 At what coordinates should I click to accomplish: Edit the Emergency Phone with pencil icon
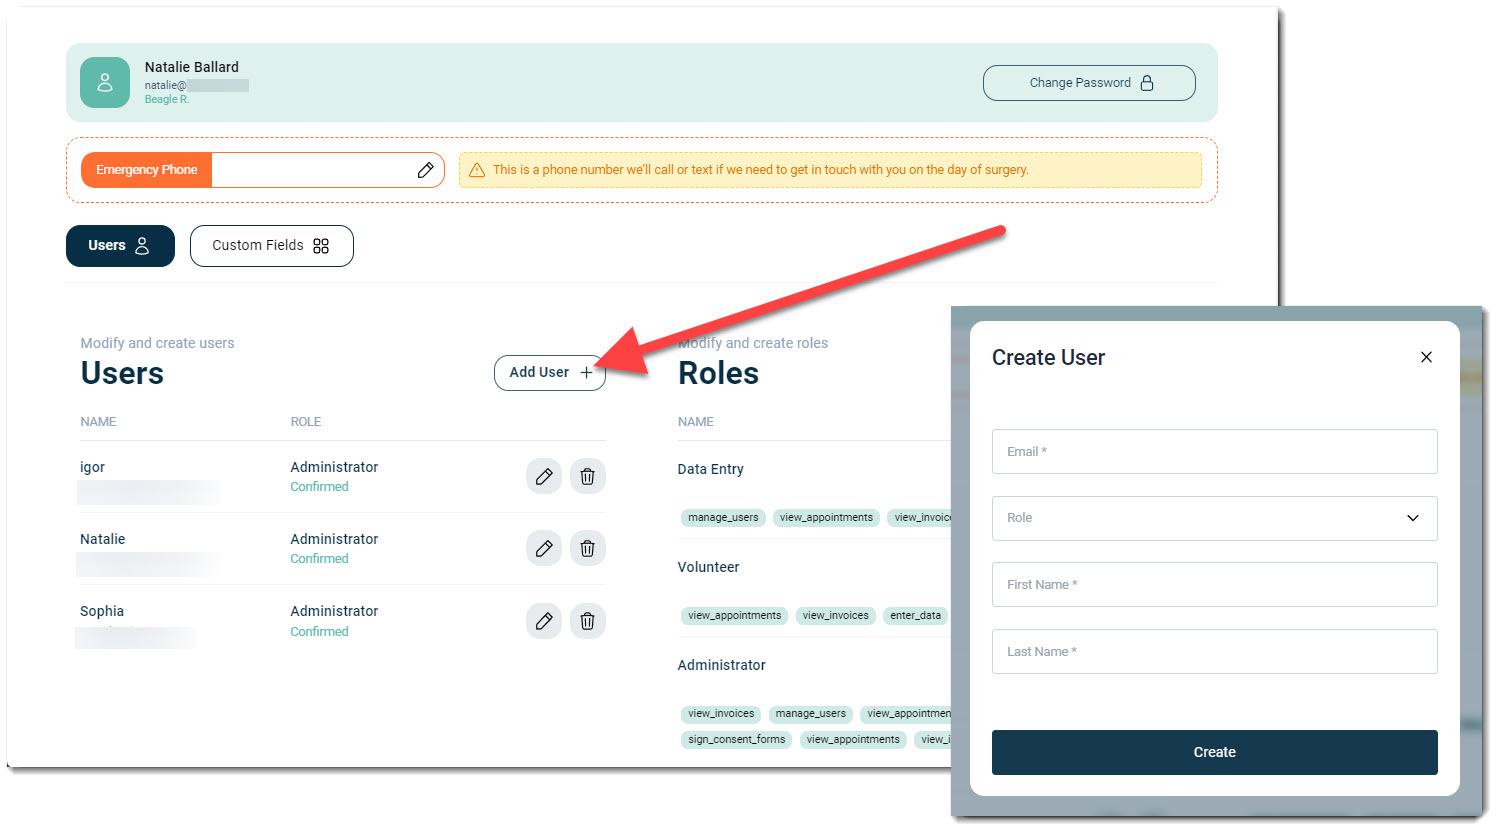coord(425,170)
